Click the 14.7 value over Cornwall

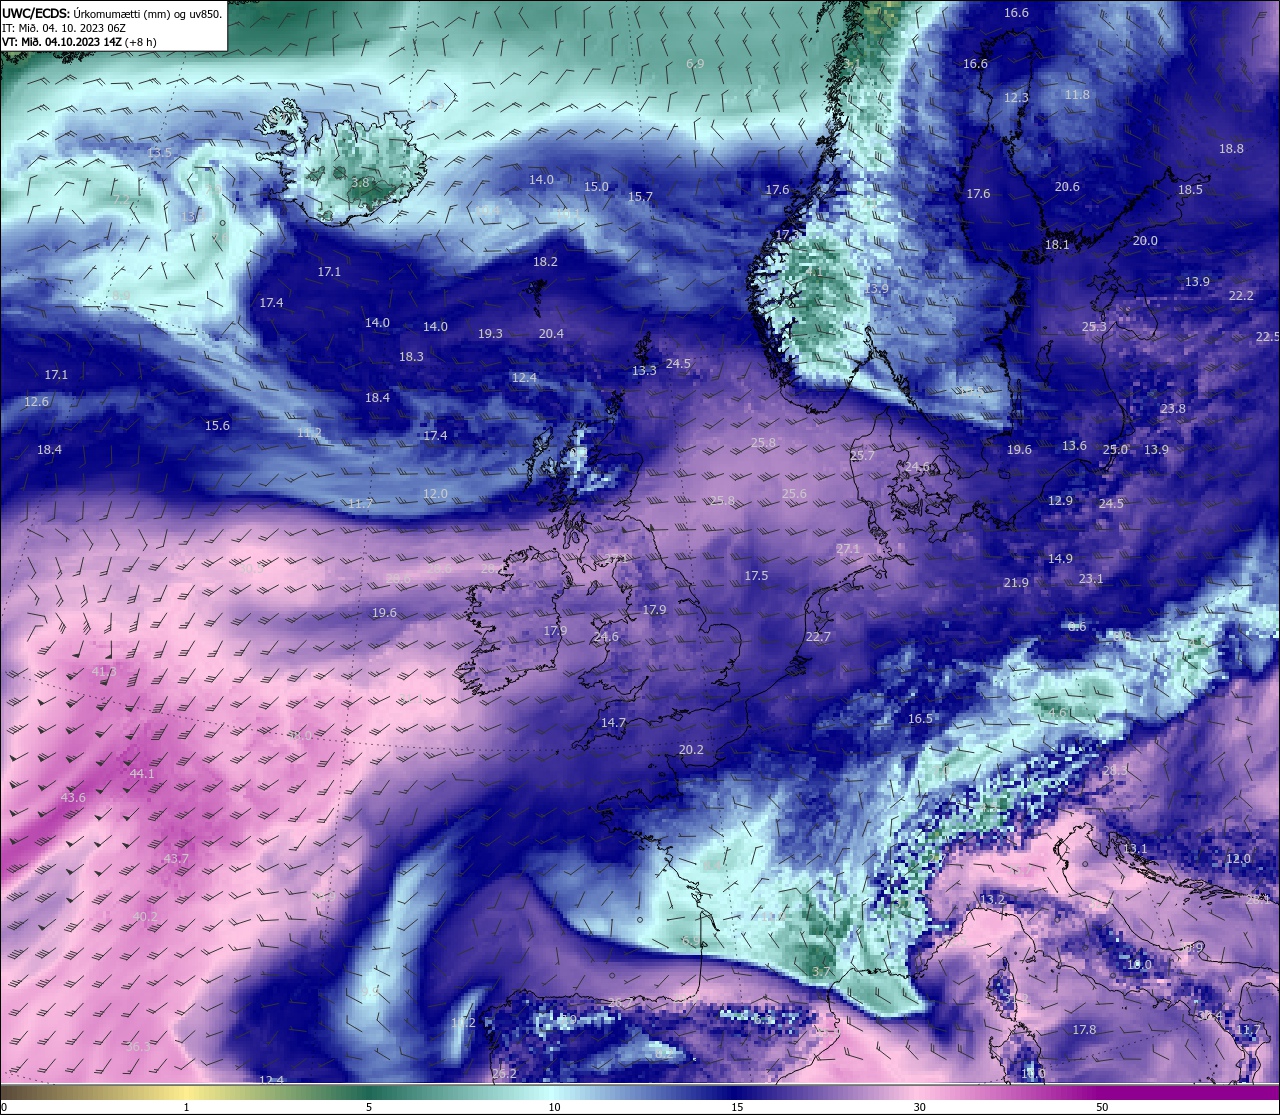click(x=613, y=723)
